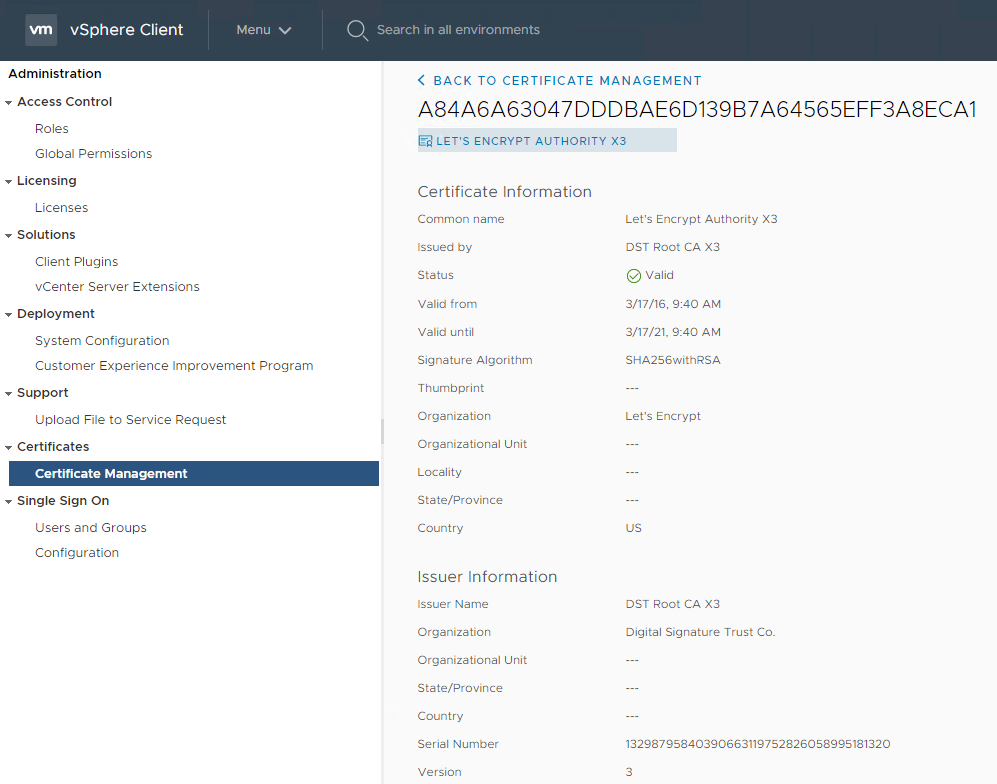Click the certificate icon beside Let's Encrypt Authority X3
This screenshot has height=784, width=997.
[x=425, y=141]
